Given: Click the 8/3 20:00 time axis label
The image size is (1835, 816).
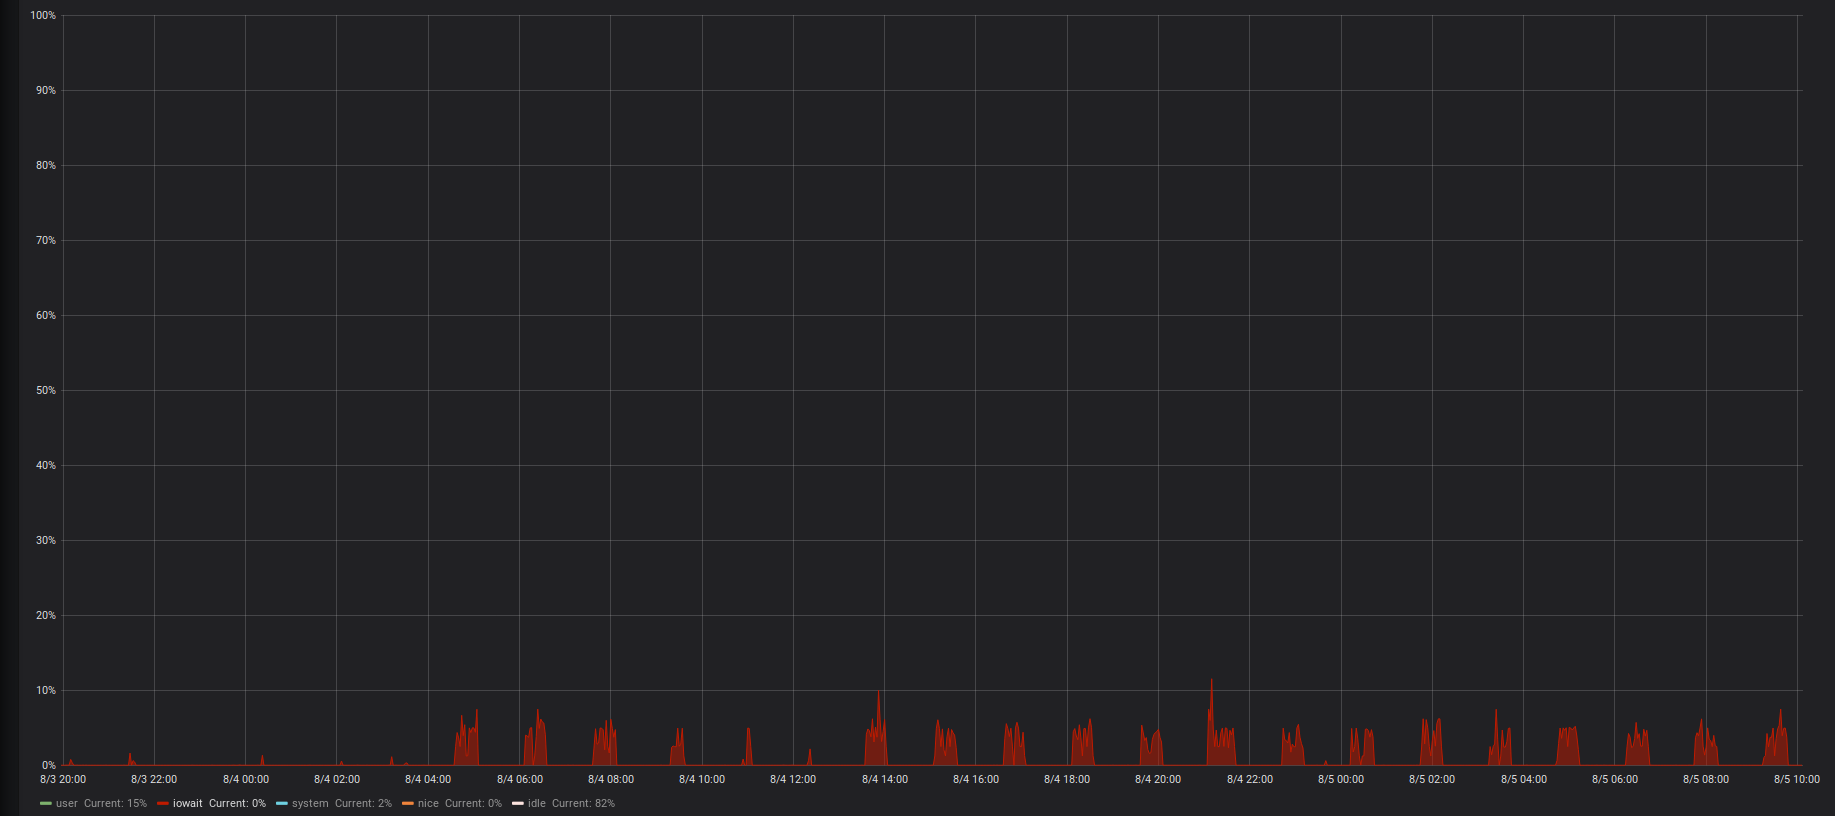Looking at the screenshot, I should [63, 779].
